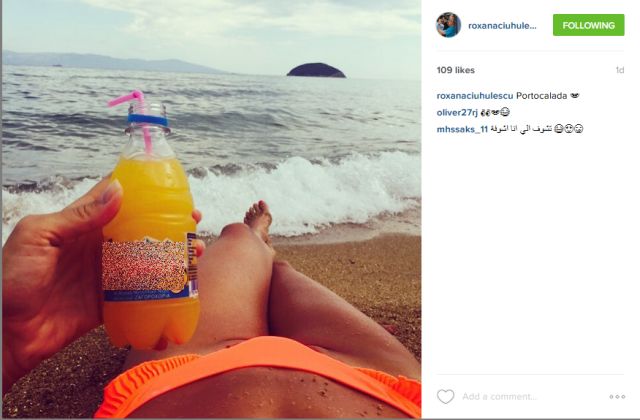This screenshot has height=420, width=640.
Task: Click the Portocalada caption text
Action: click(541, 96)
